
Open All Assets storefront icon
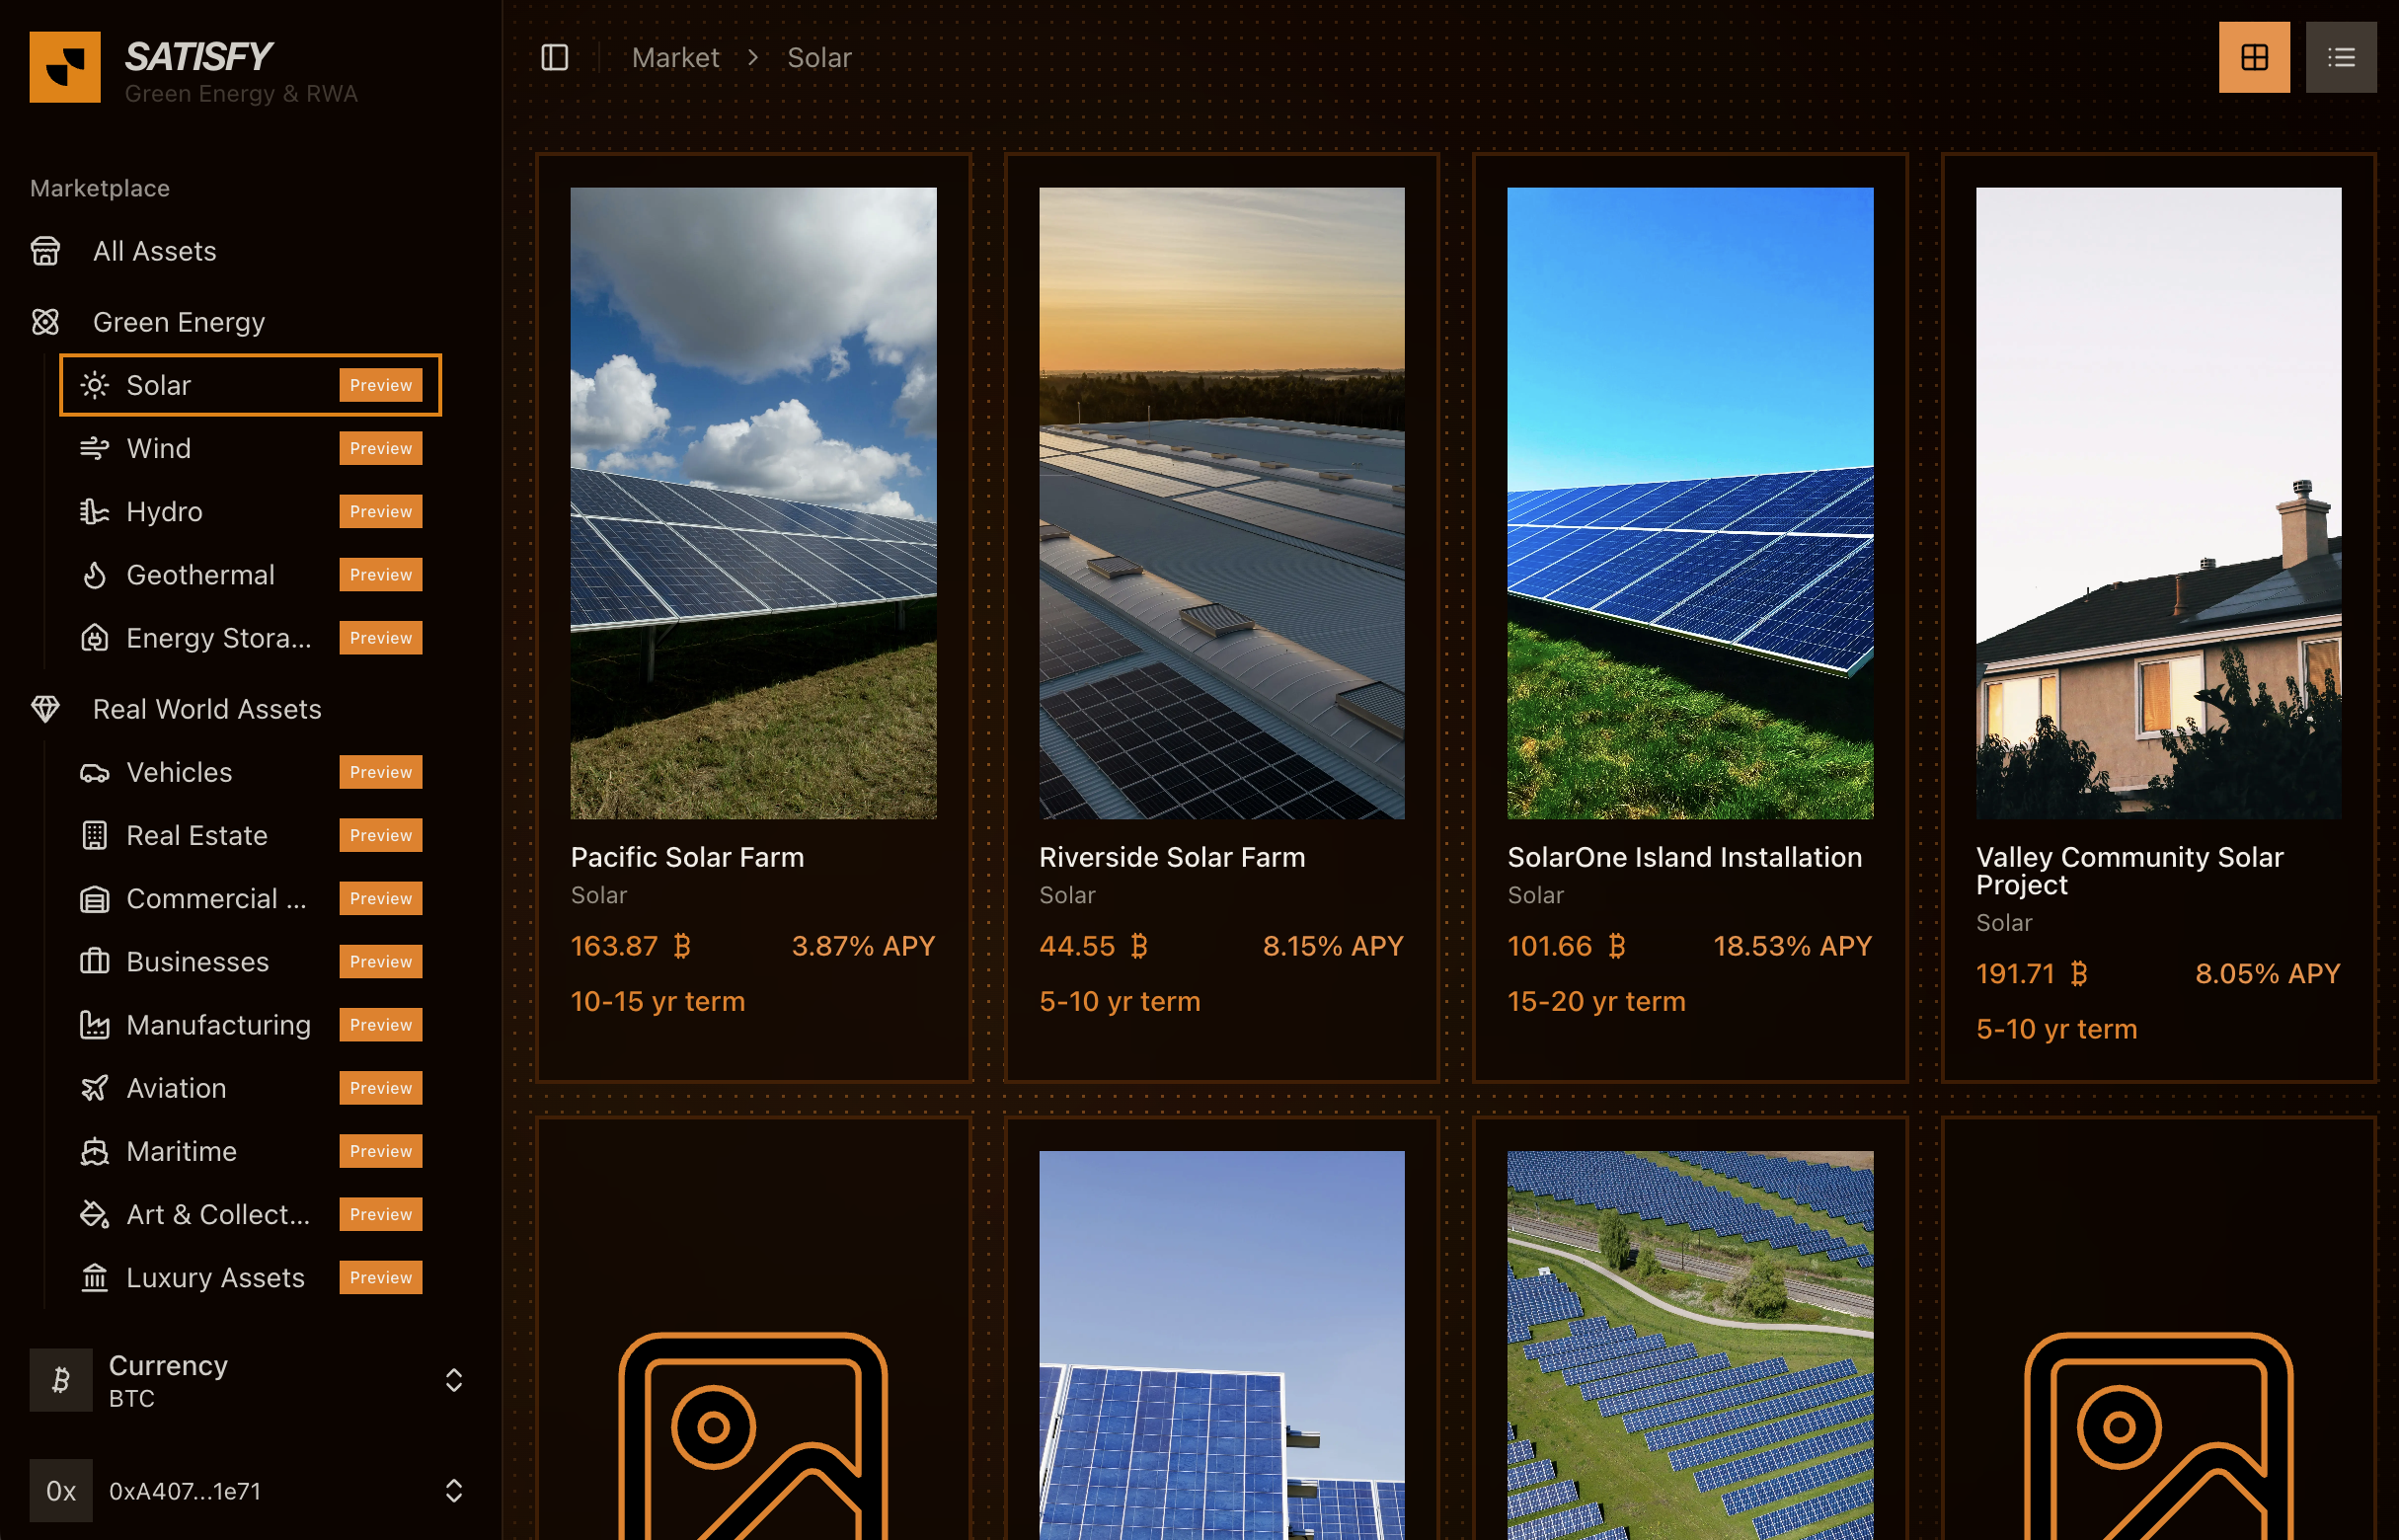[x=45, y=251]
